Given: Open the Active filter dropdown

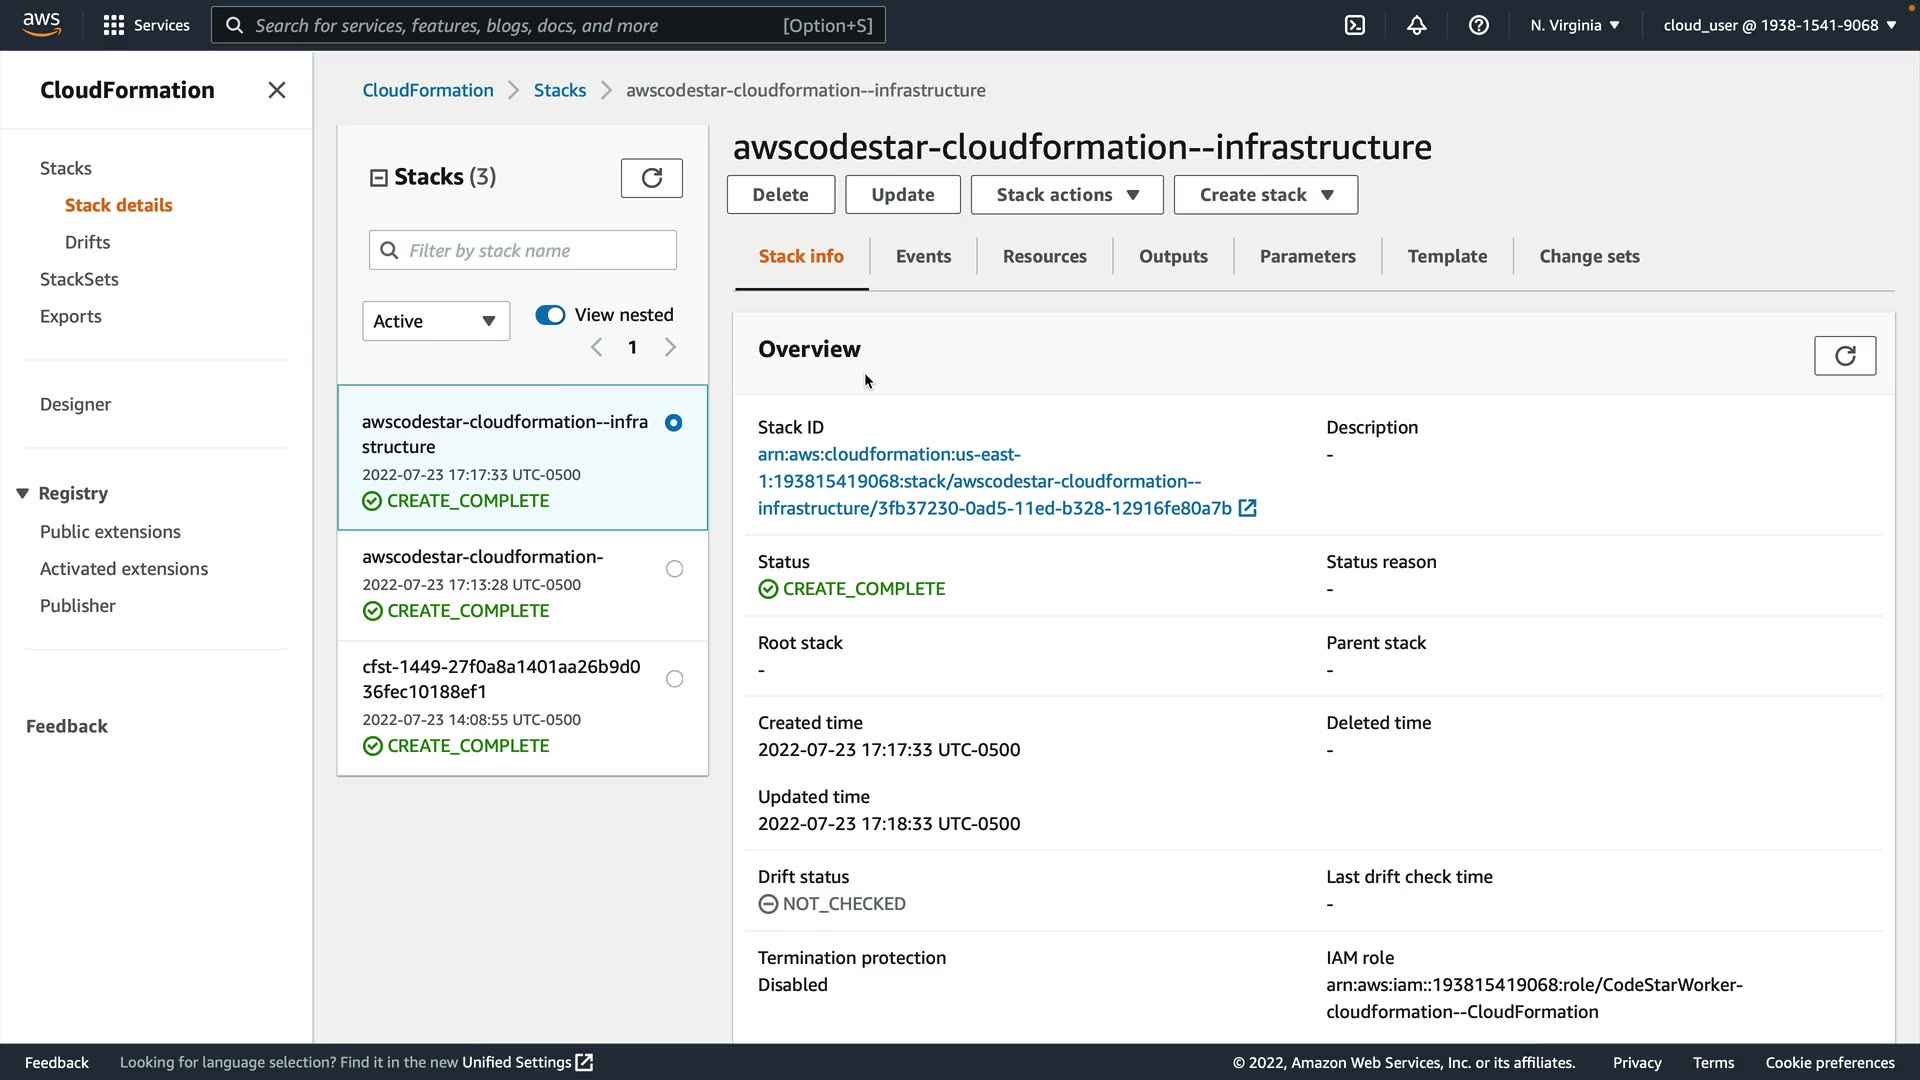Looking at the screenshot, I should point(436,321).
